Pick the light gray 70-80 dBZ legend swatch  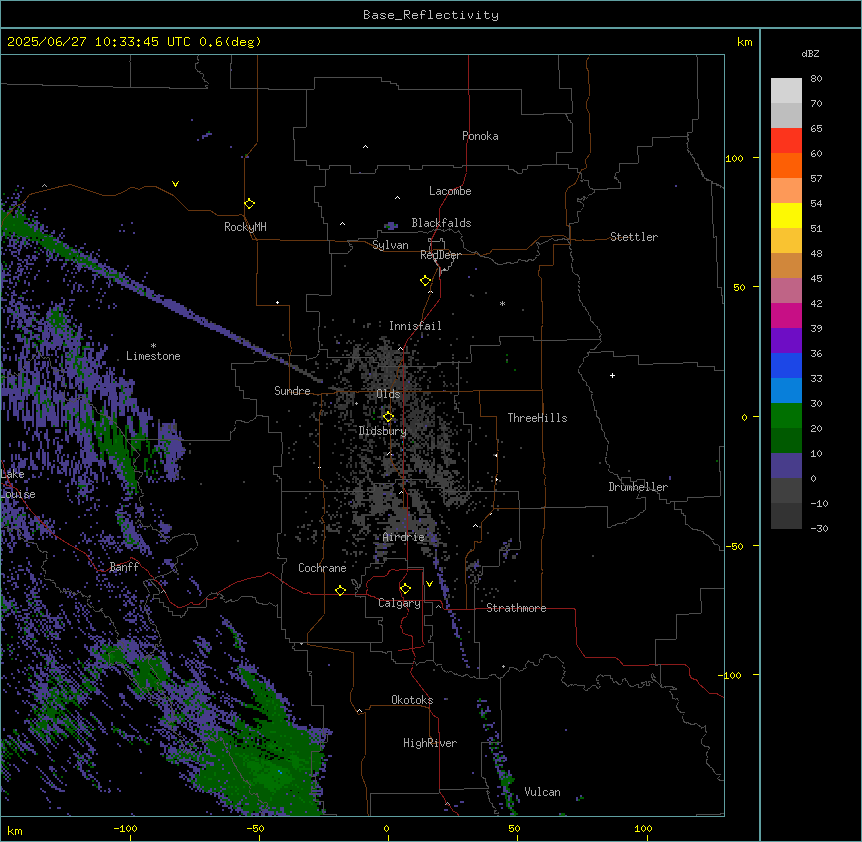click(x=786, y=91)
